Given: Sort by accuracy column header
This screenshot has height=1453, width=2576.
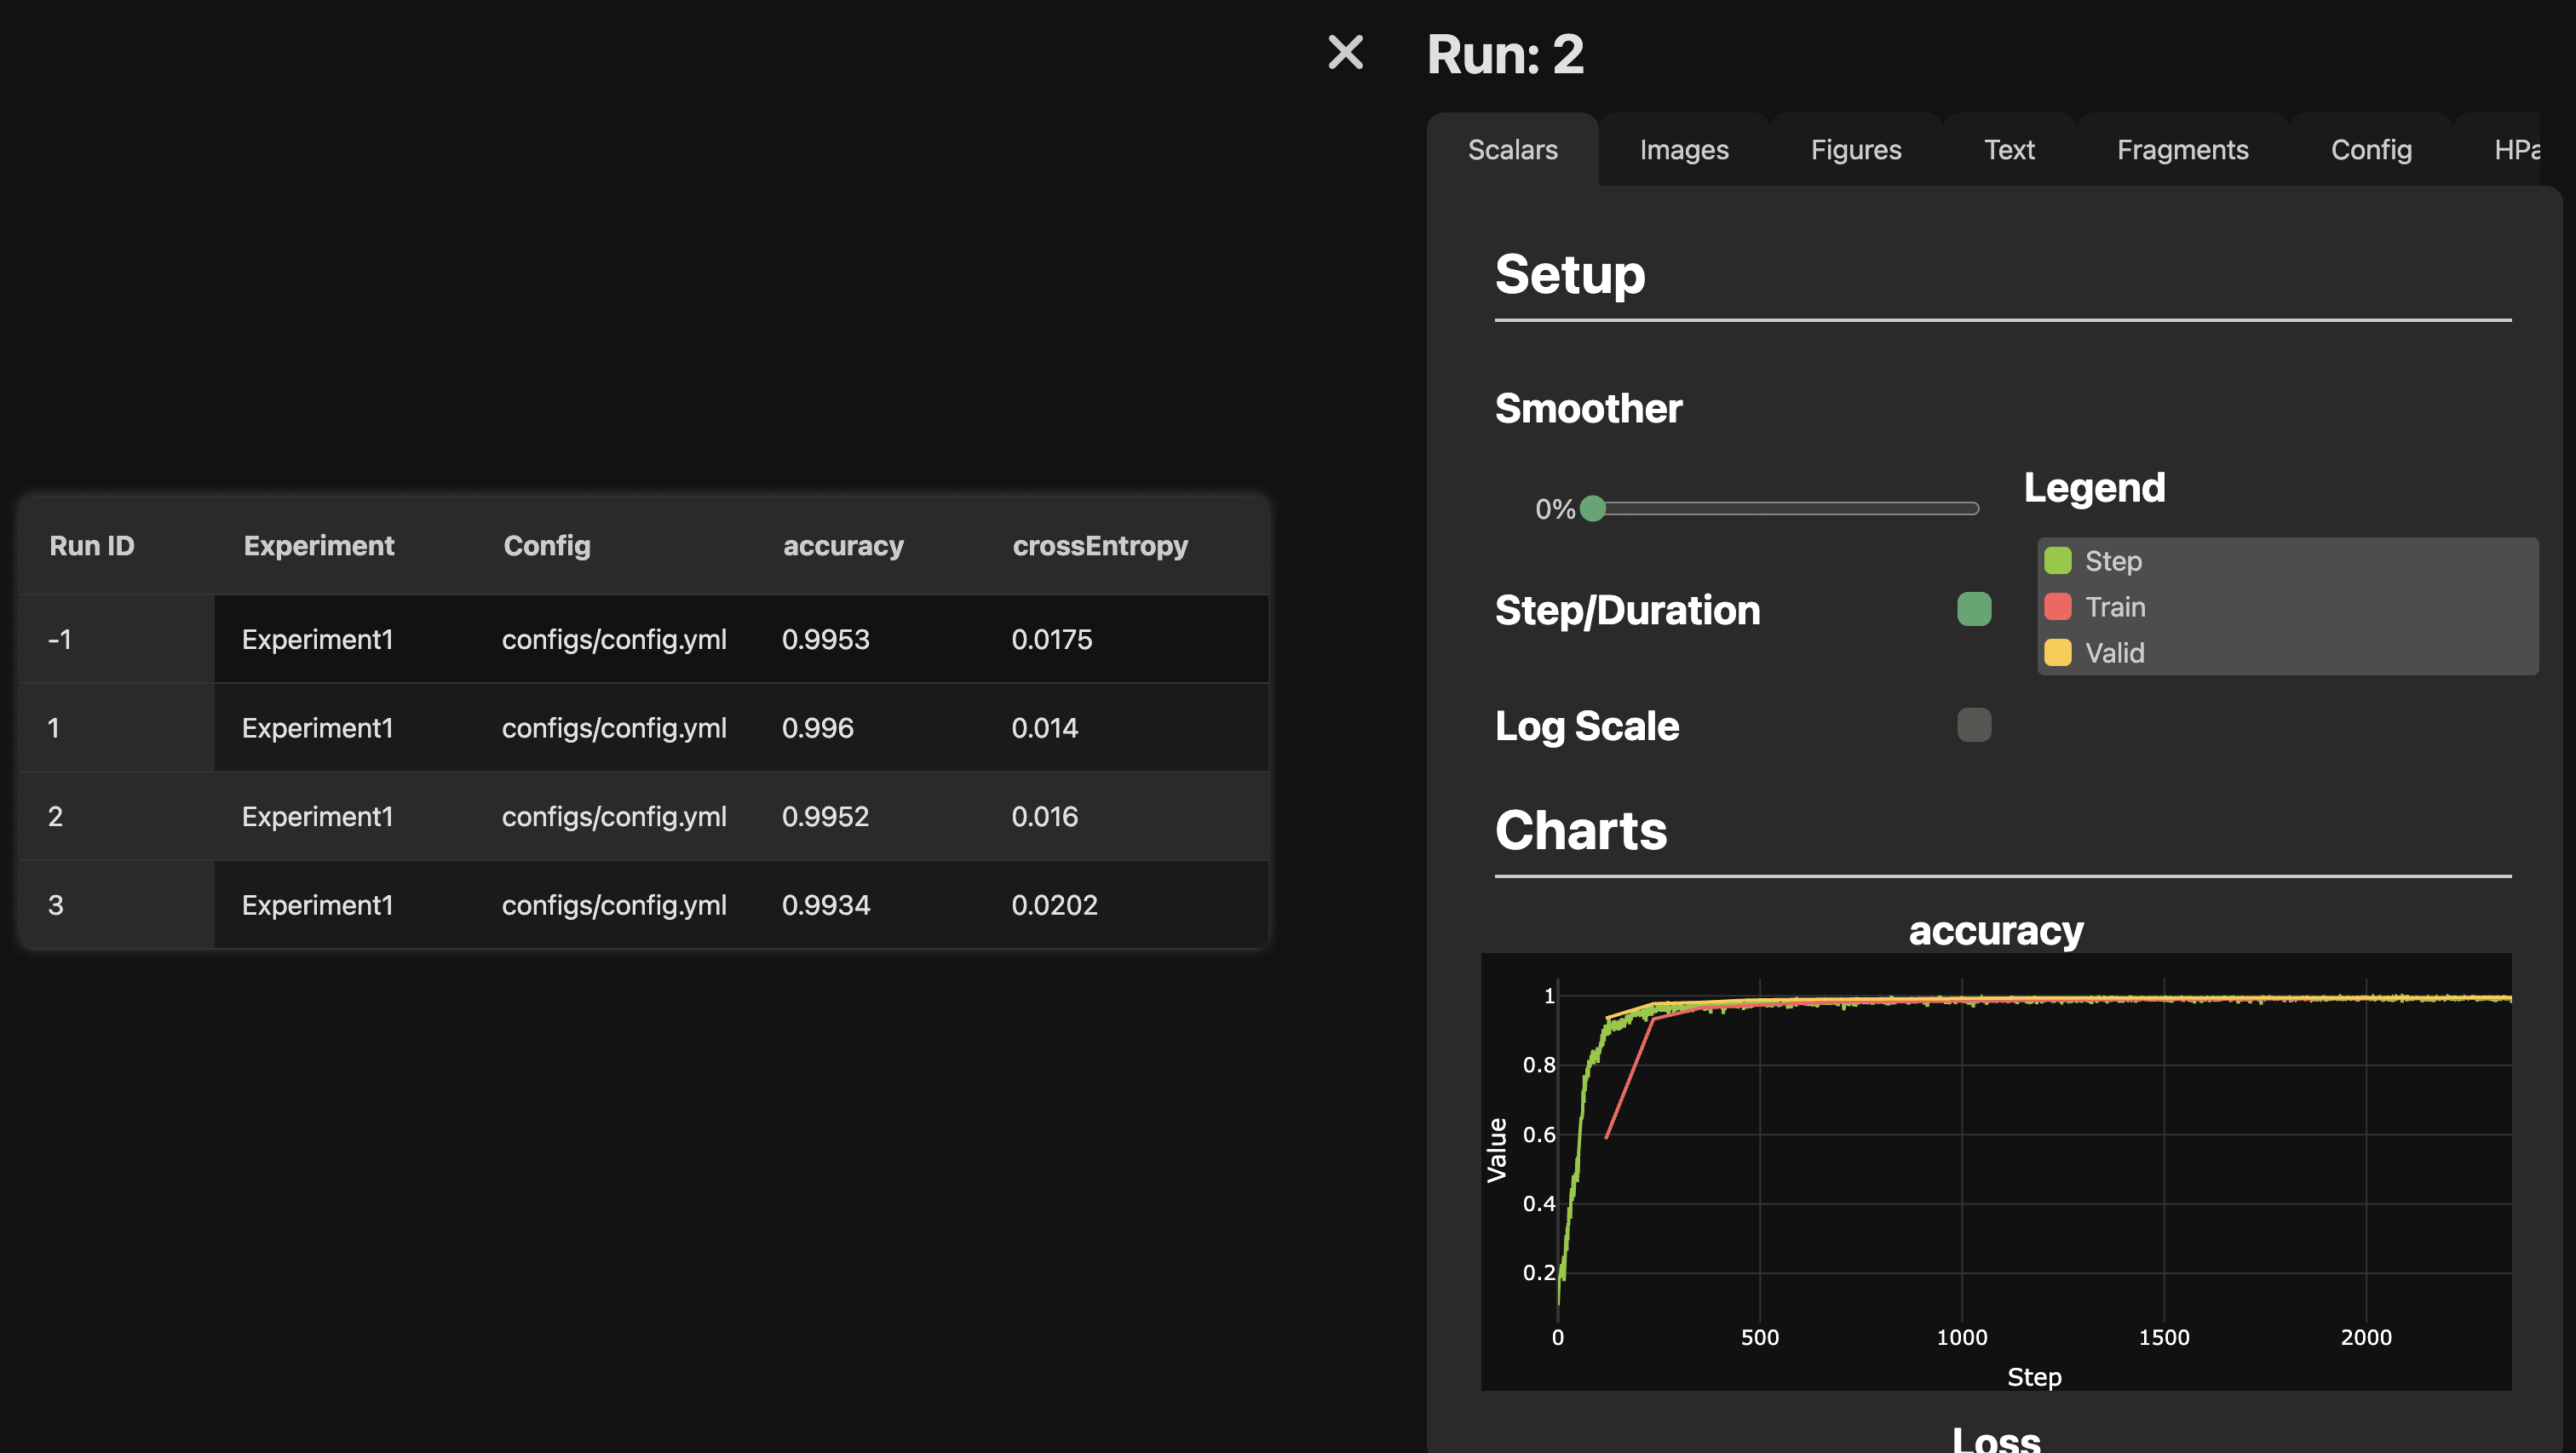Looking at the screenshot, I should tap(842, 546).
